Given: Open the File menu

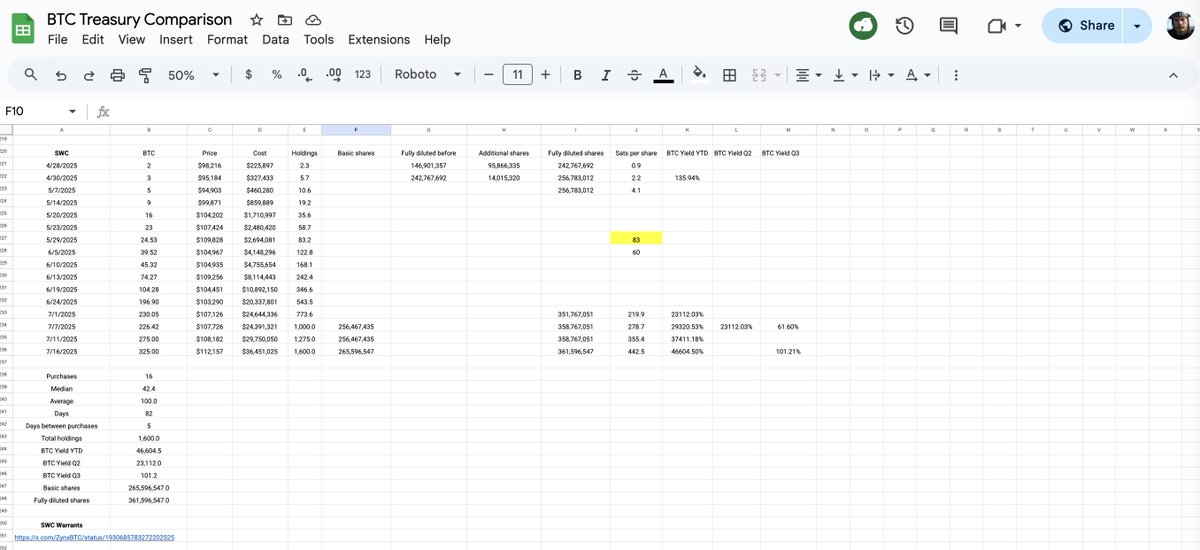Looking at the screenshot, I should (x=57, y=39).
